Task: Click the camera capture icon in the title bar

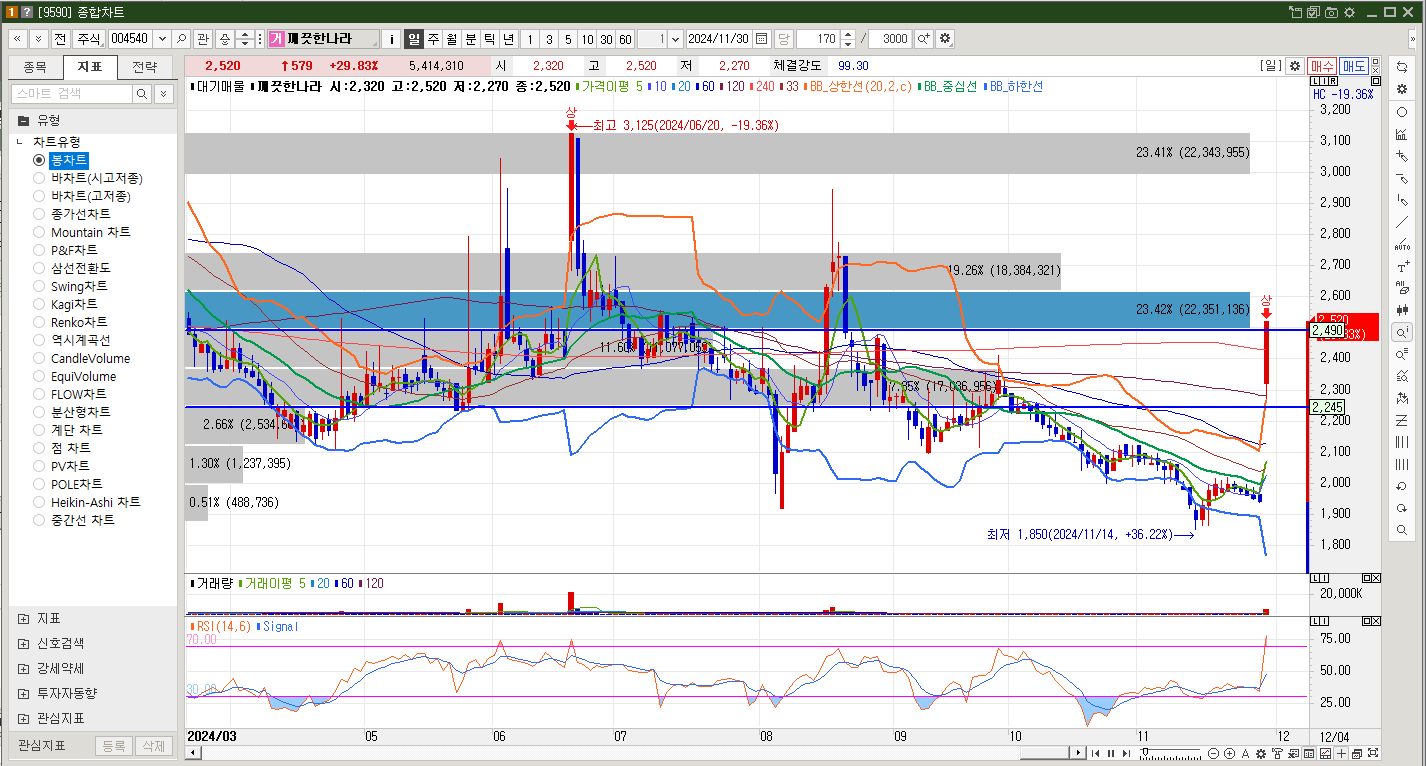Action: [x=1331, y=12]
